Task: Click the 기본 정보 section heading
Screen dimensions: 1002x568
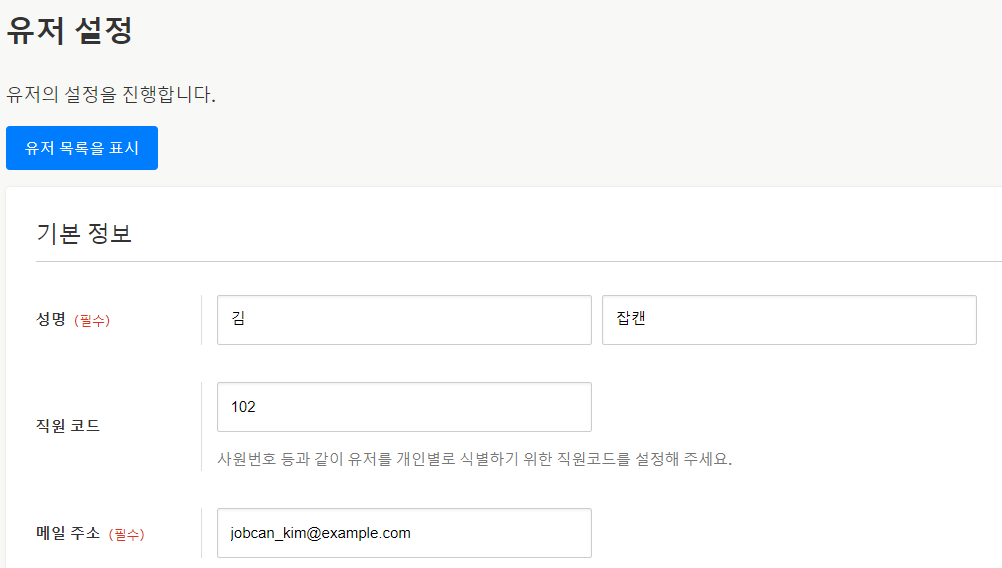Action: (x=84, y=234)
